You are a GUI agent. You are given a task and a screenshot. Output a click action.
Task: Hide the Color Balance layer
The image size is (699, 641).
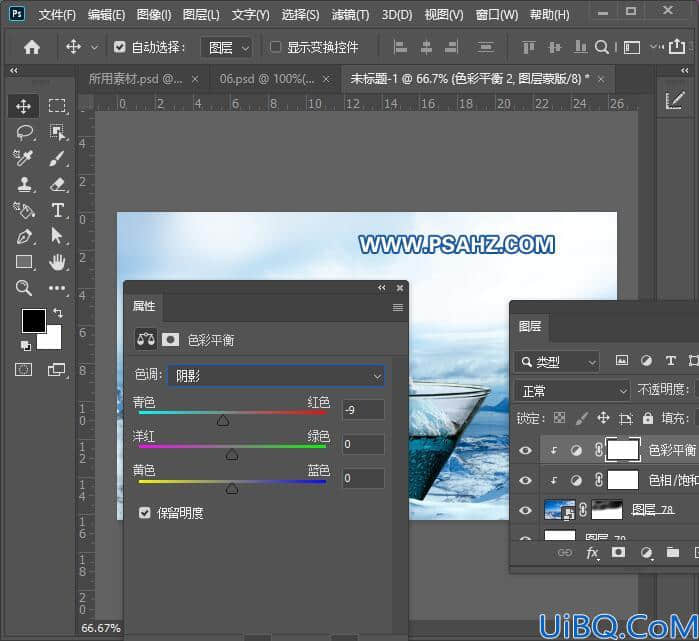coord(525,450)
